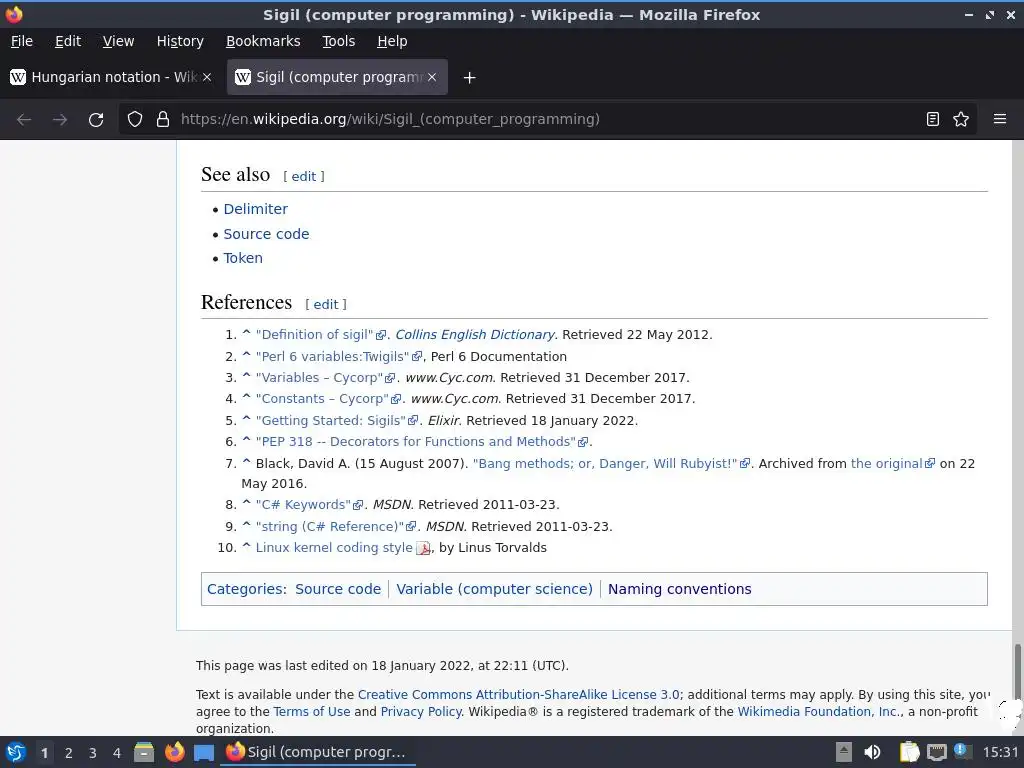Switch to the Hungarian notation tab
The image size is (1024, 768).
[112, 77]
